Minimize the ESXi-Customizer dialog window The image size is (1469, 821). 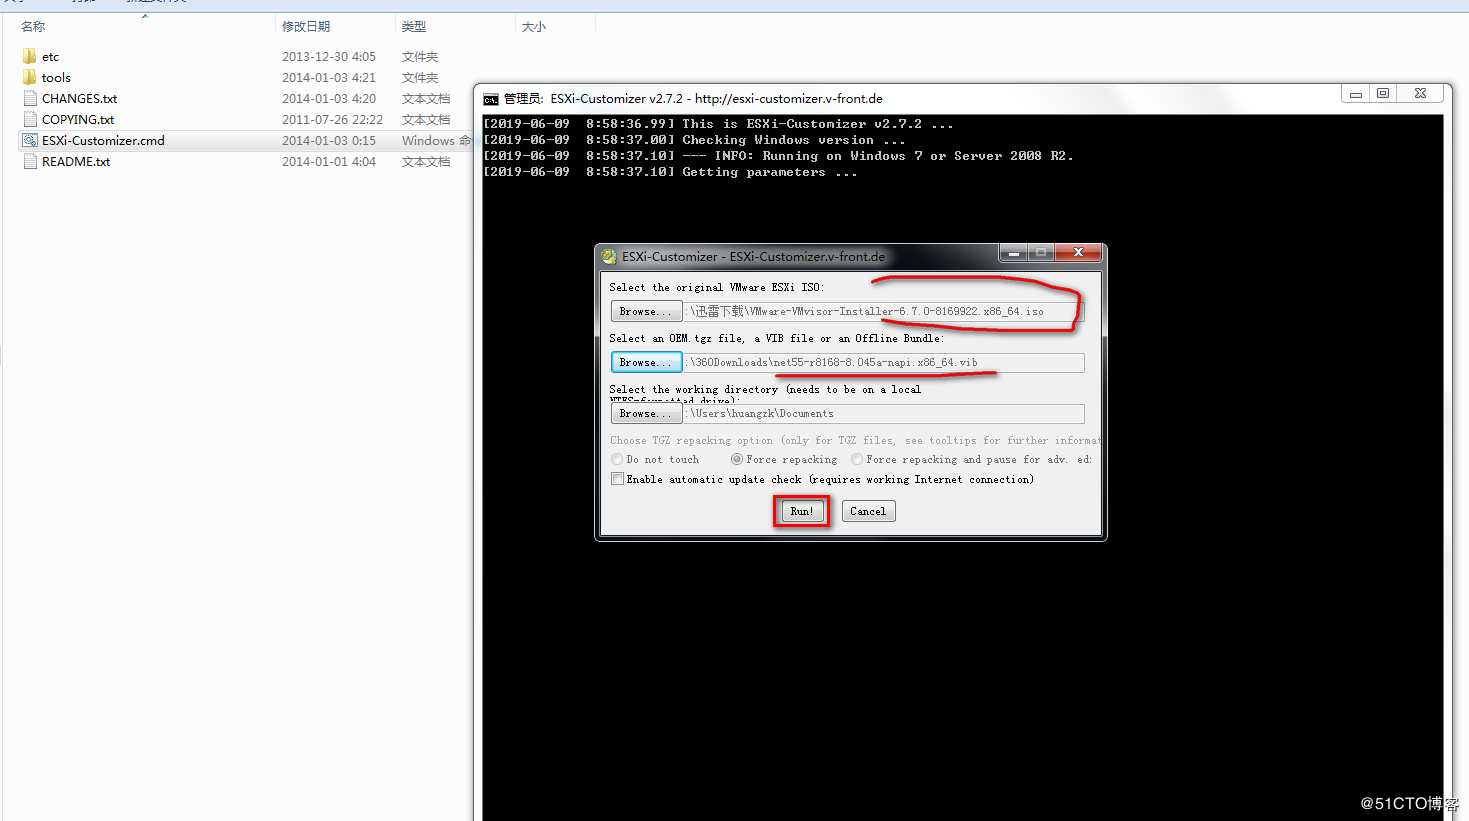tap(1013, 253)
